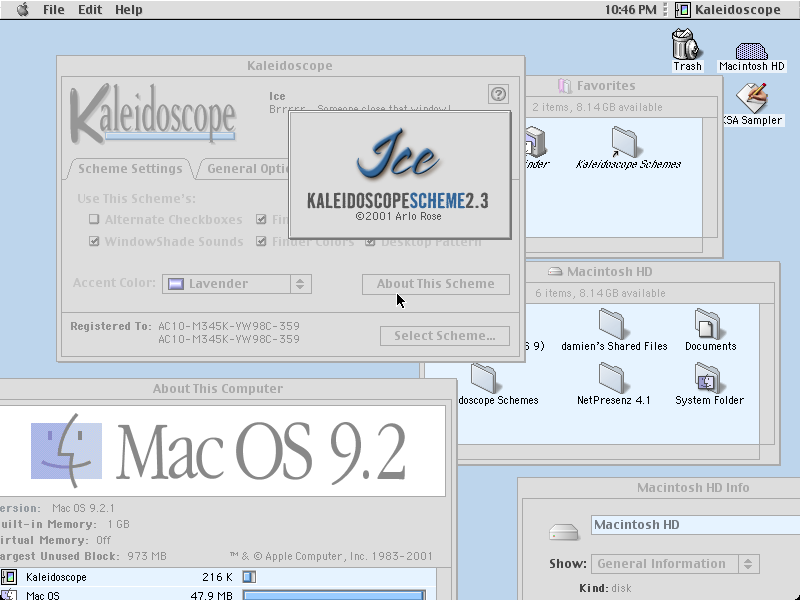
Task: Click the "973 MB" unused block value
Action: [x=147, y=556]
